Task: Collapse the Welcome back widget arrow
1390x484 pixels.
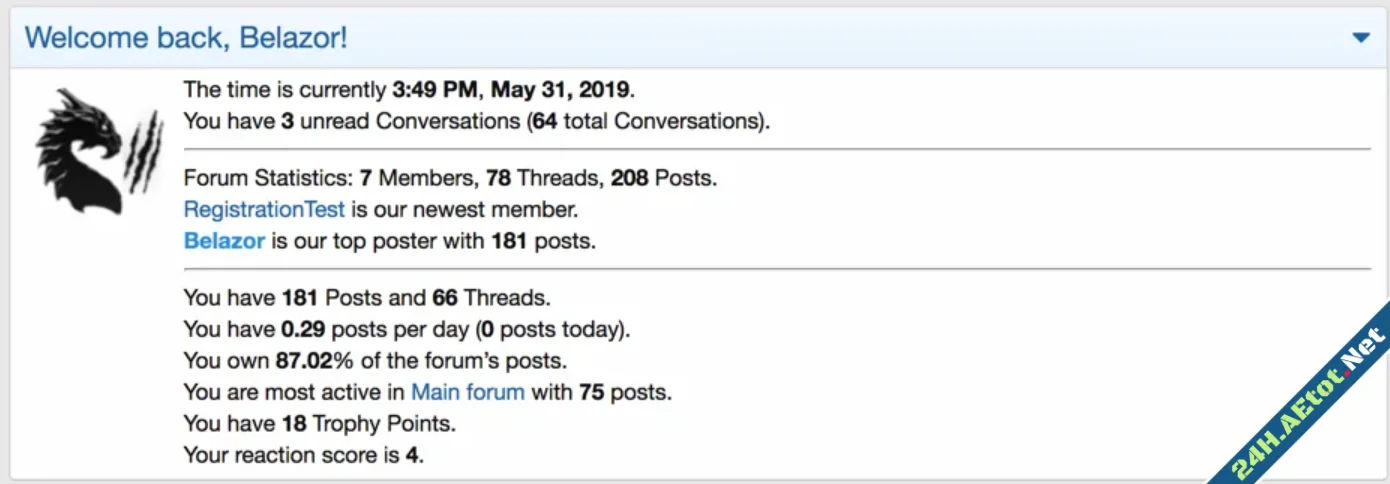Action: [x=1360, y=38]
